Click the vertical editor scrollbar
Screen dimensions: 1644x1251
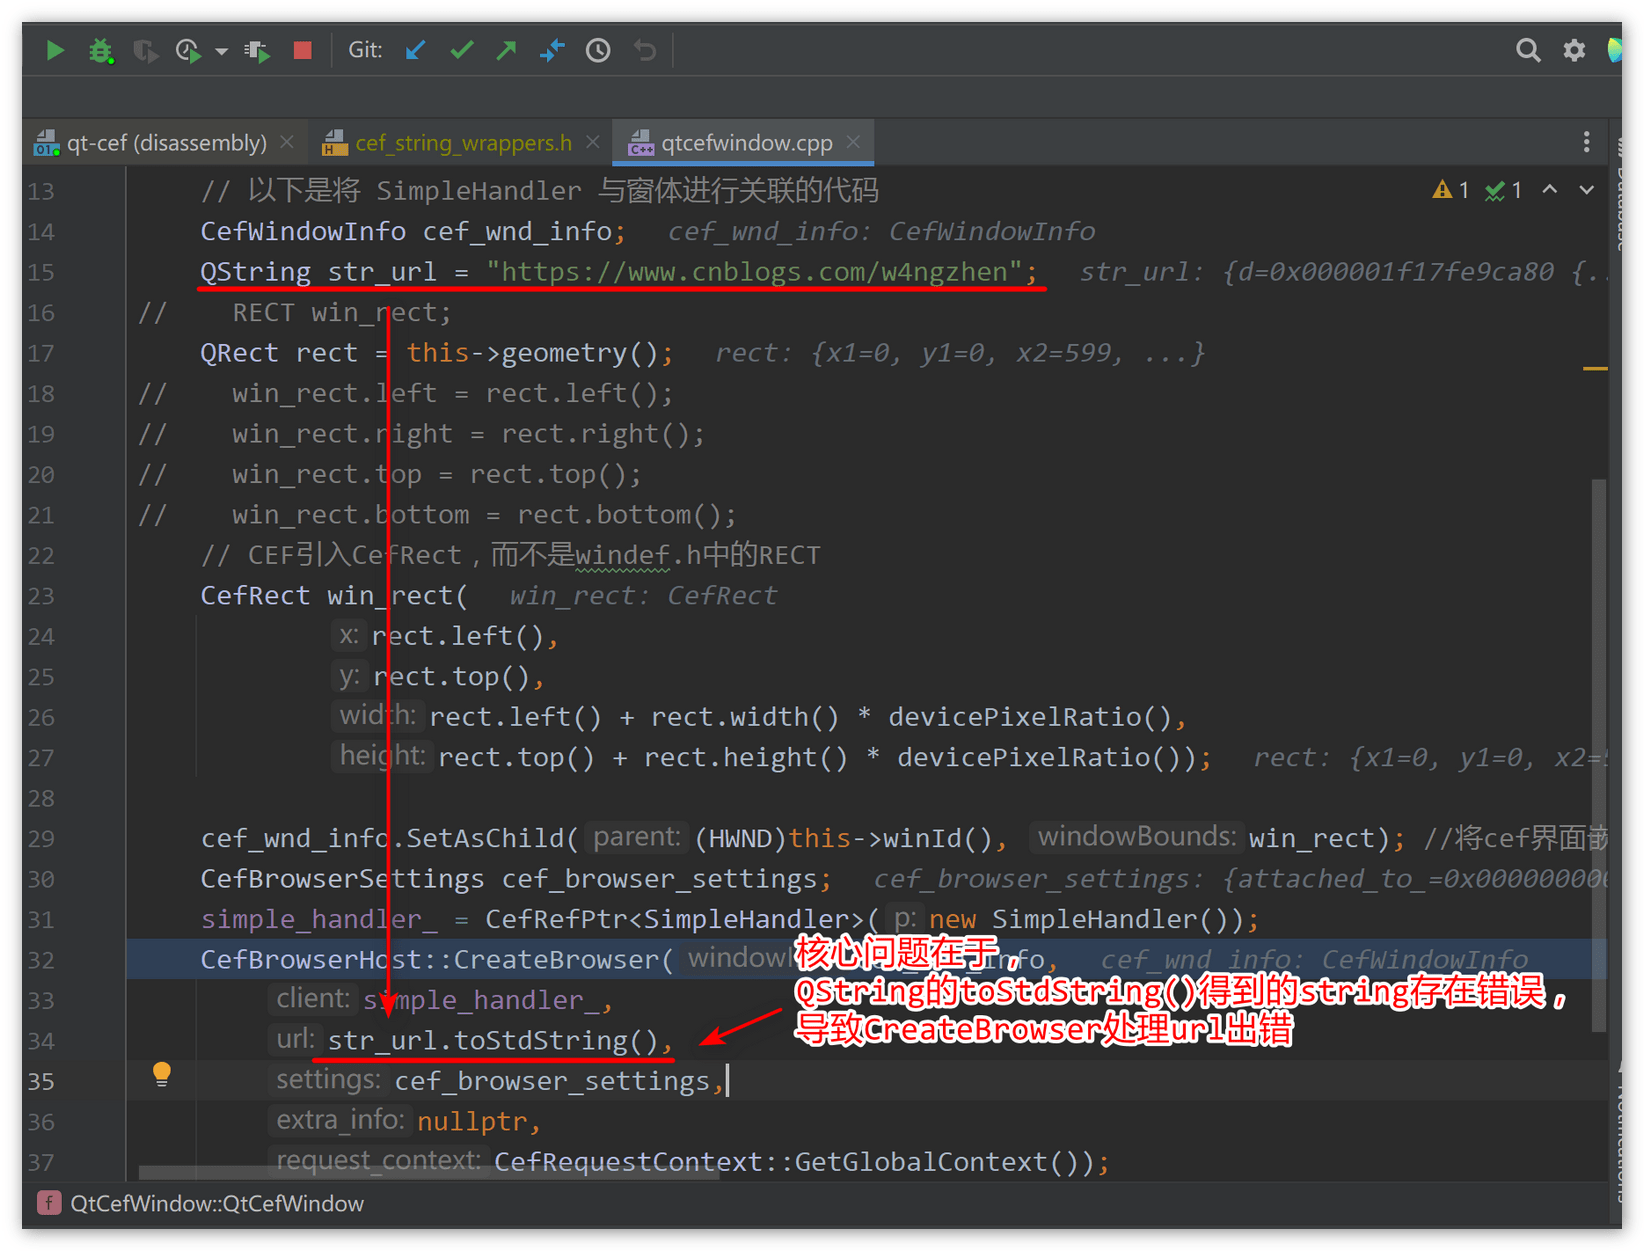pos(1598,755)
